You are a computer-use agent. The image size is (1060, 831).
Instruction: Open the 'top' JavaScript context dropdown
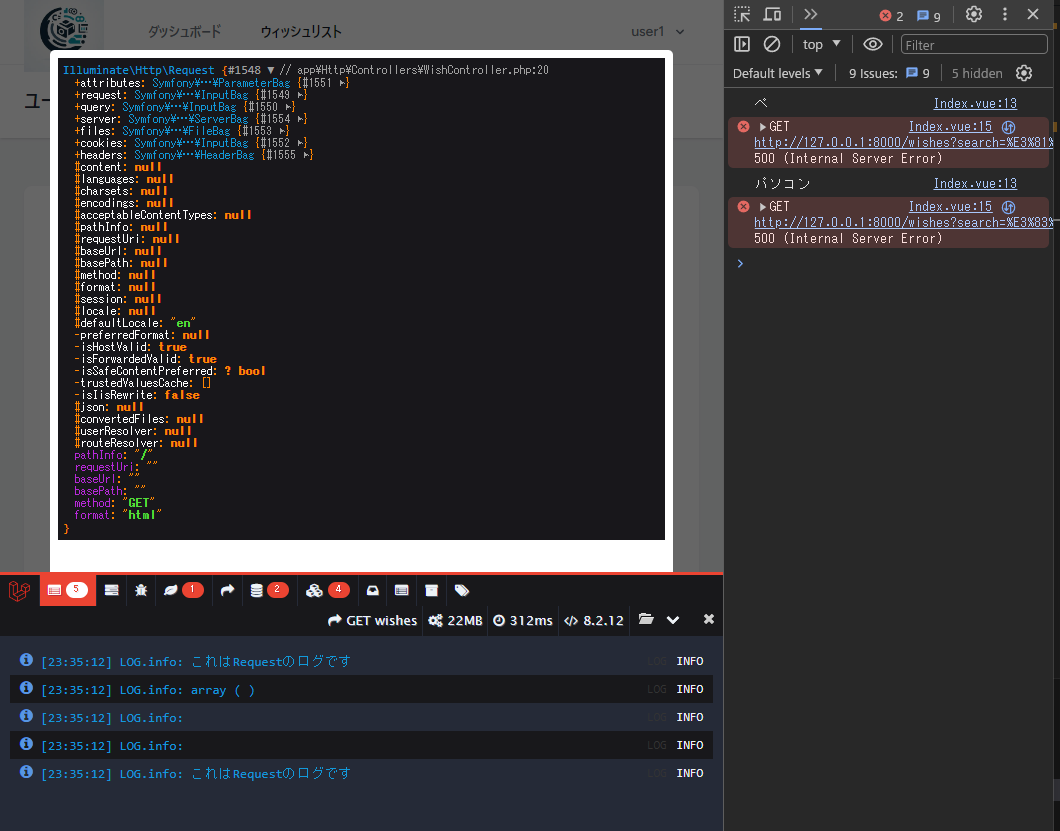pyautogui.click(x=822, y=44)
